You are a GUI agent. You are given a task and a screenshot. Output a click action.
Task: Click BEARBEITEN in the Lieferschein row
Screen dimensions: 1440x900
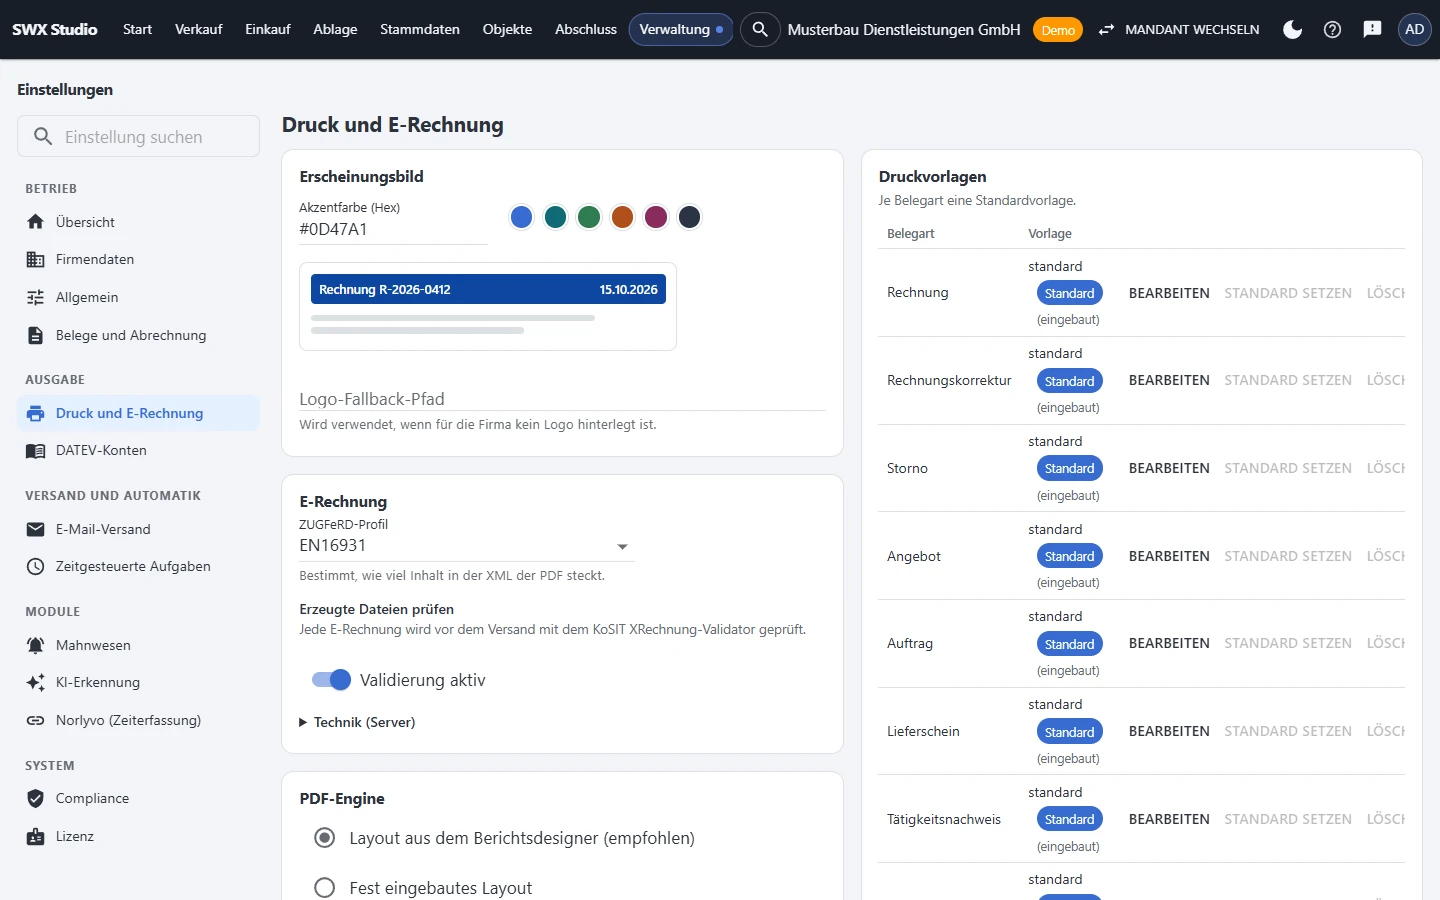point(1169,731)
